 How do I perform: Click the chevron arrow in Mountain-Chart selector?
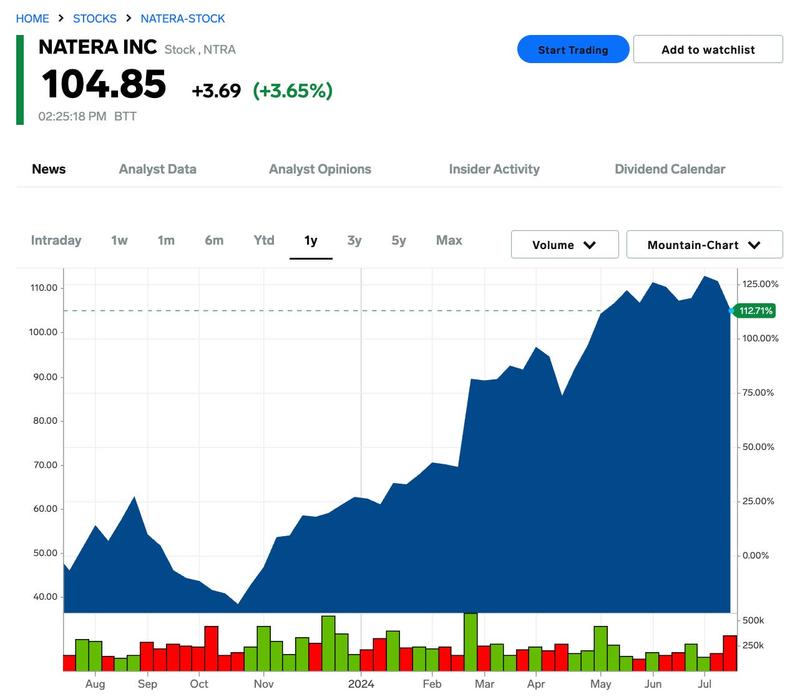point(754,245)
